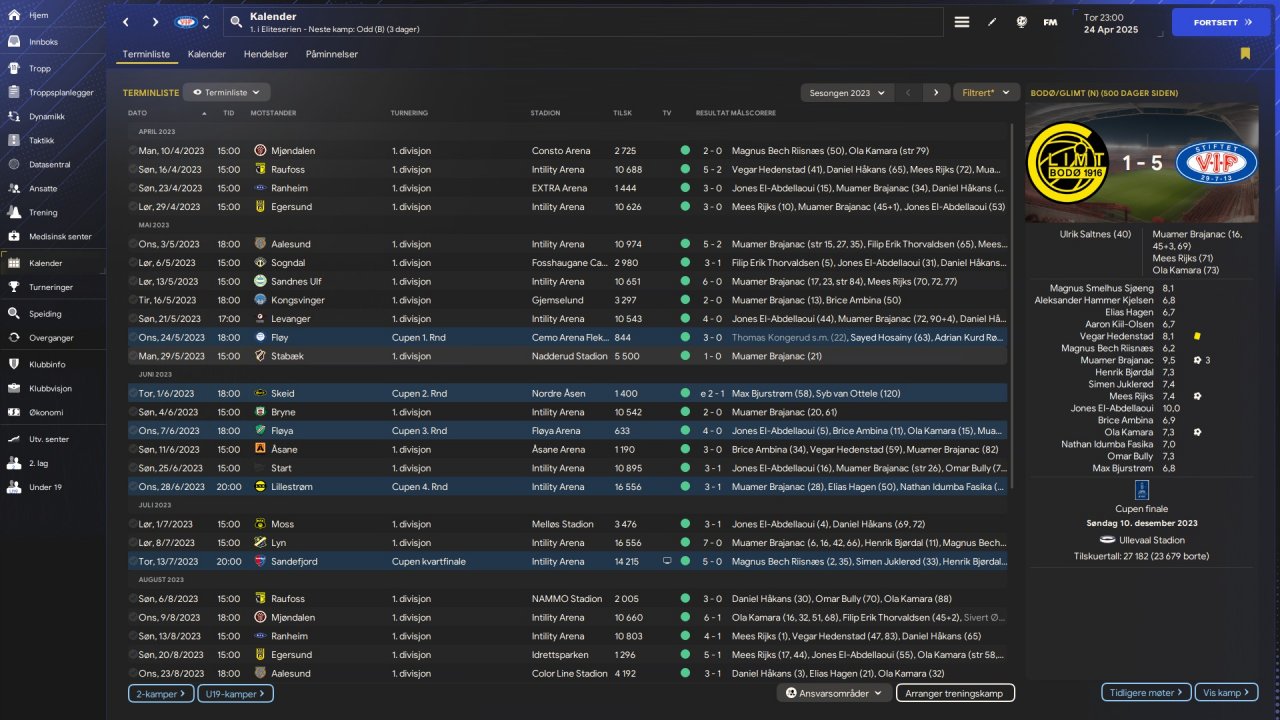Click the Innboks sidebar icon
Viewport: 1280px width, 720px height.
(x=14, y=43)
